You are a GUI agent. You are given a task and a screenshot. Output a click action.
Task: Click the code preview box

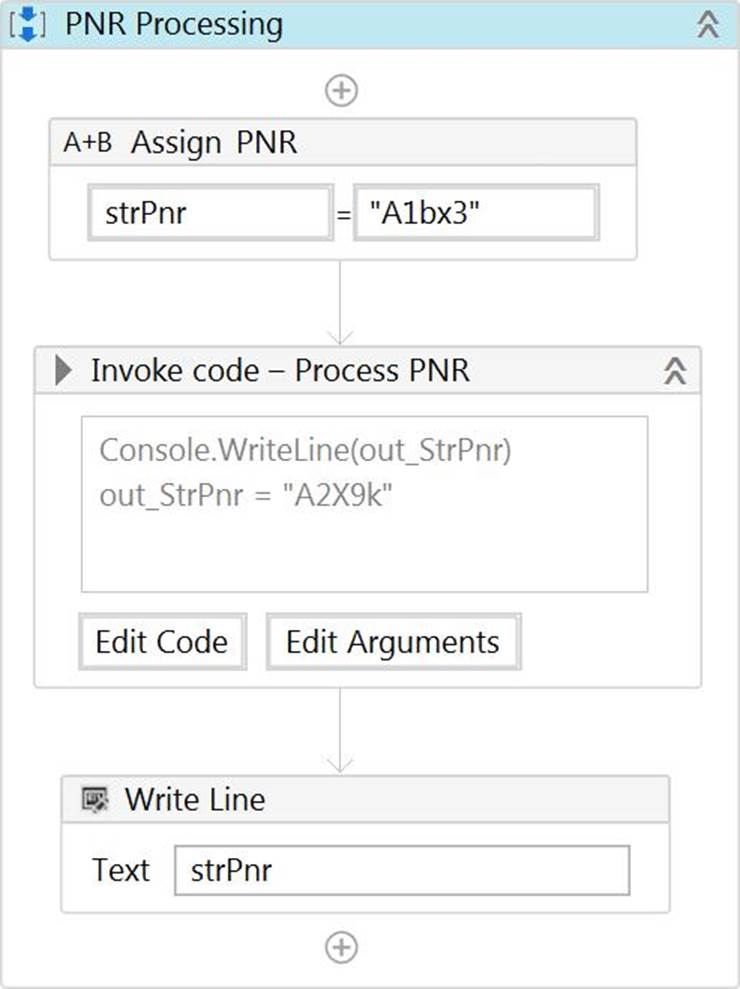(364, 504)
